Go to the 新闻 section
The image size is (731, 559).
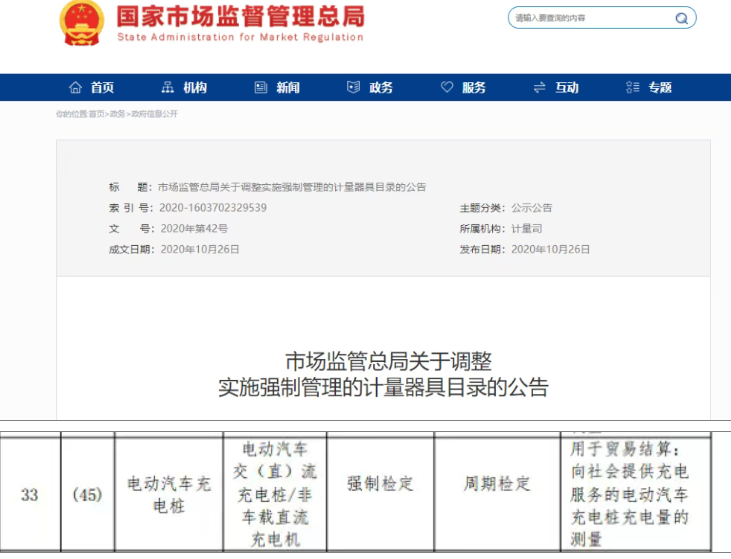(x=288, y=88)
